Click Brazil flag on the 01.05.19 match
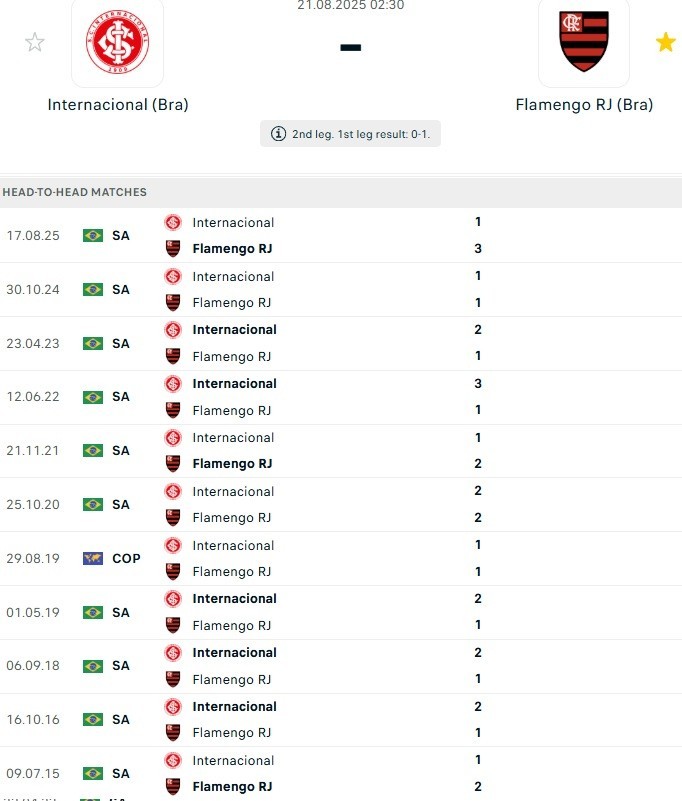 pyautogui.click(x=93, y=612)
